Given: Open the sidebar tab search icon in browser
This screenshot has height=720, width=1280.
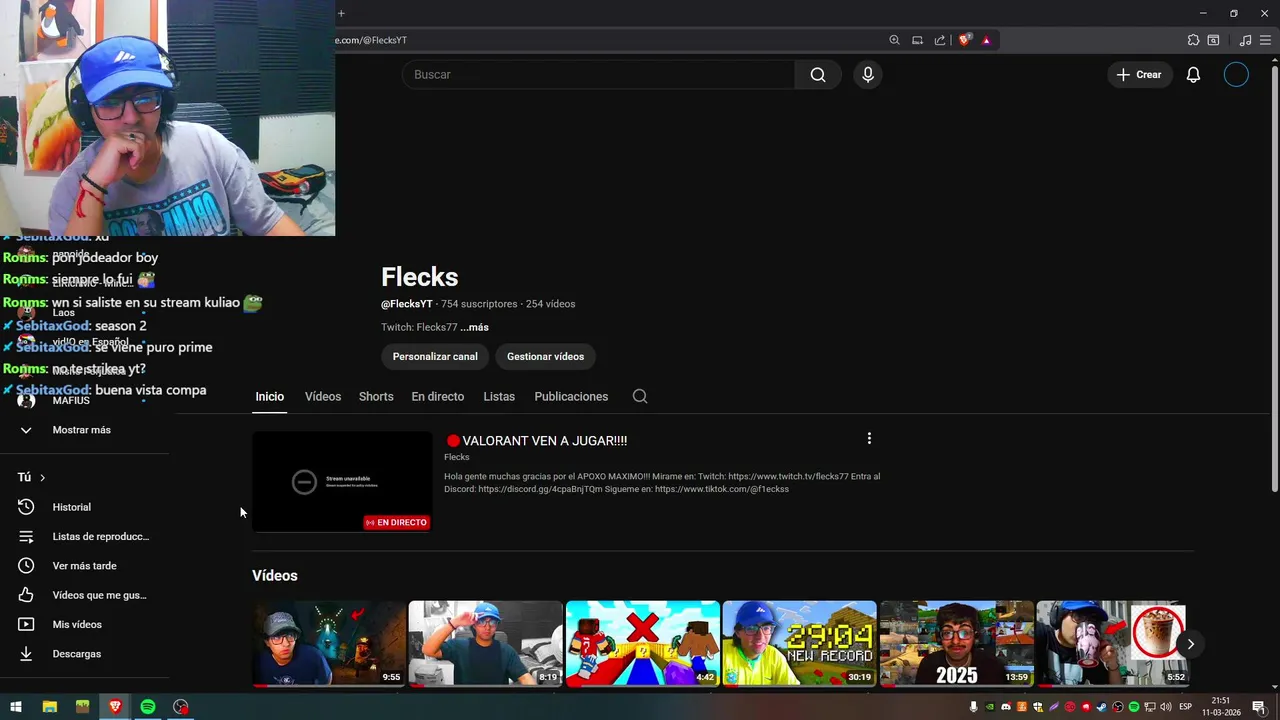Looking at the screenshot, I should (1213, 40).
